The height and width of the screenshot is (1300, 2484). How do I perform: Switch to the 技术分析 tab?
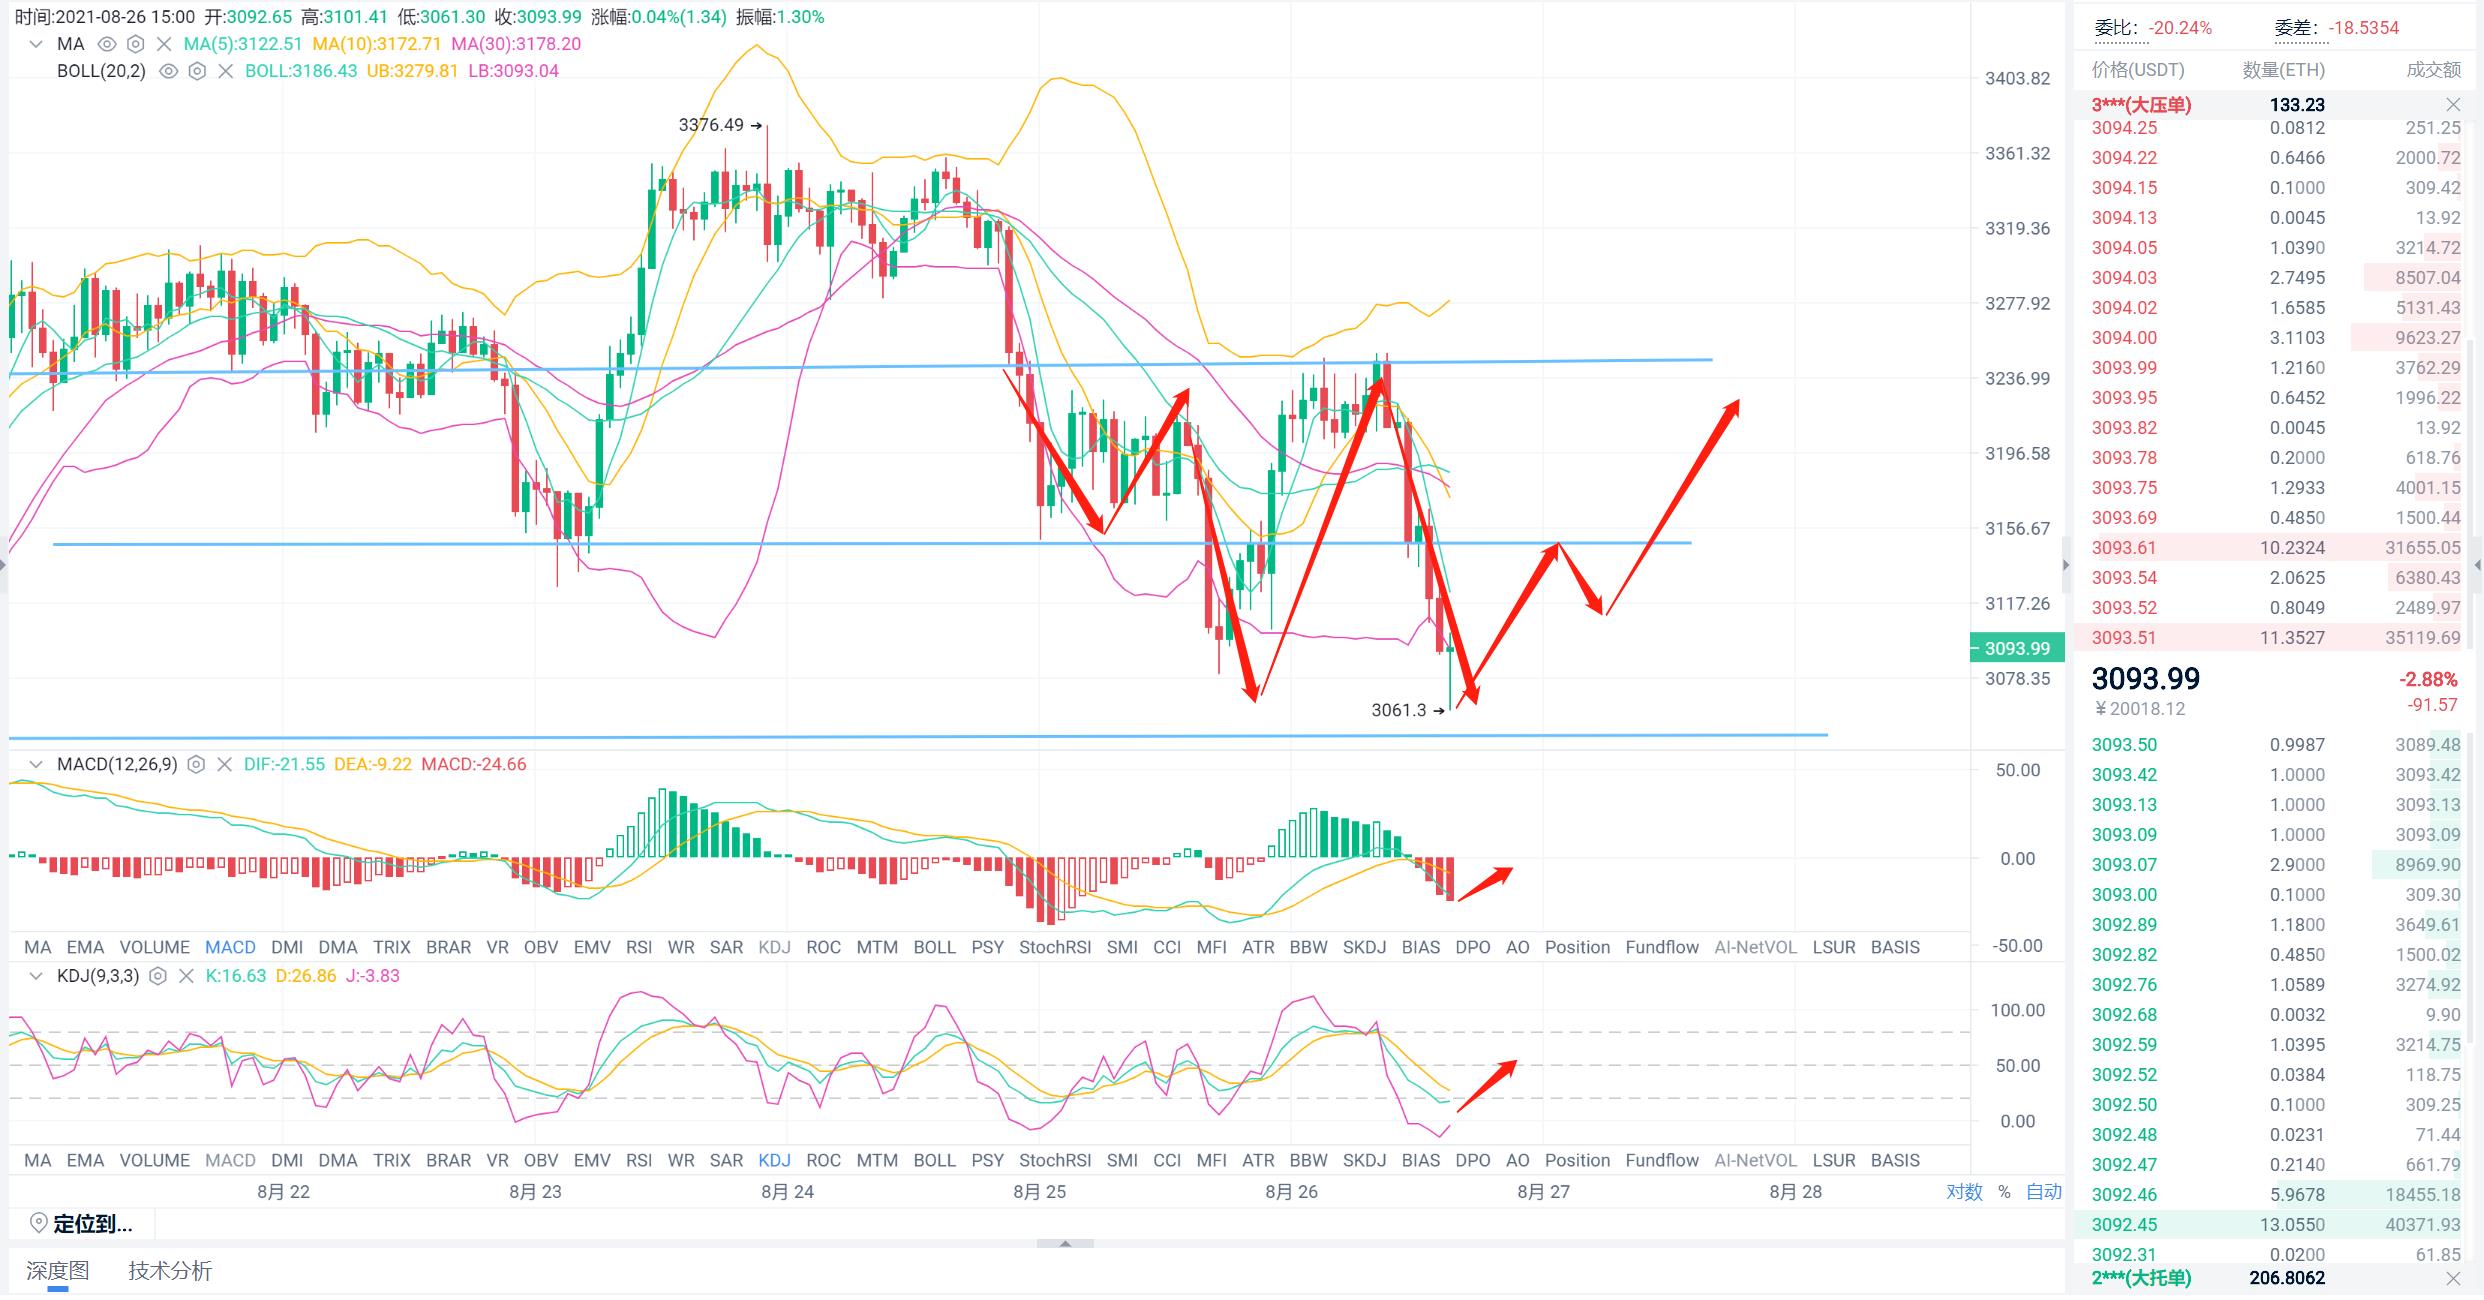click(x=170, y=1270)
